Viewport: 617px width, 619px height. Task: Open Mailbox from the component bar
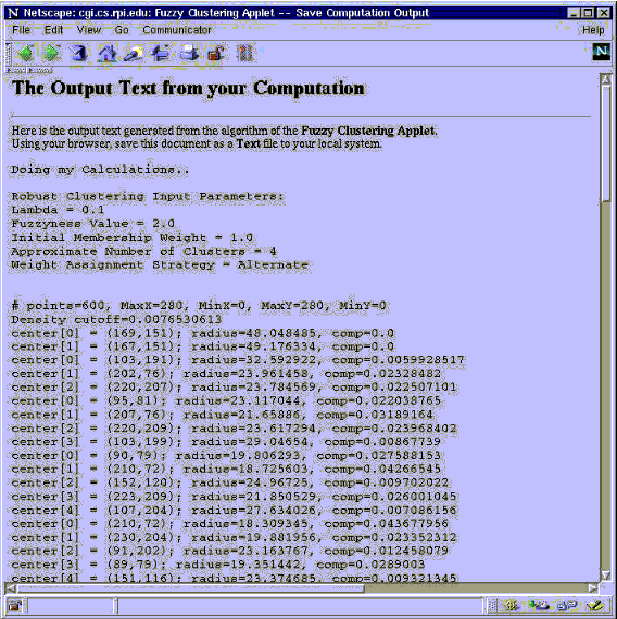pos(538,605)
